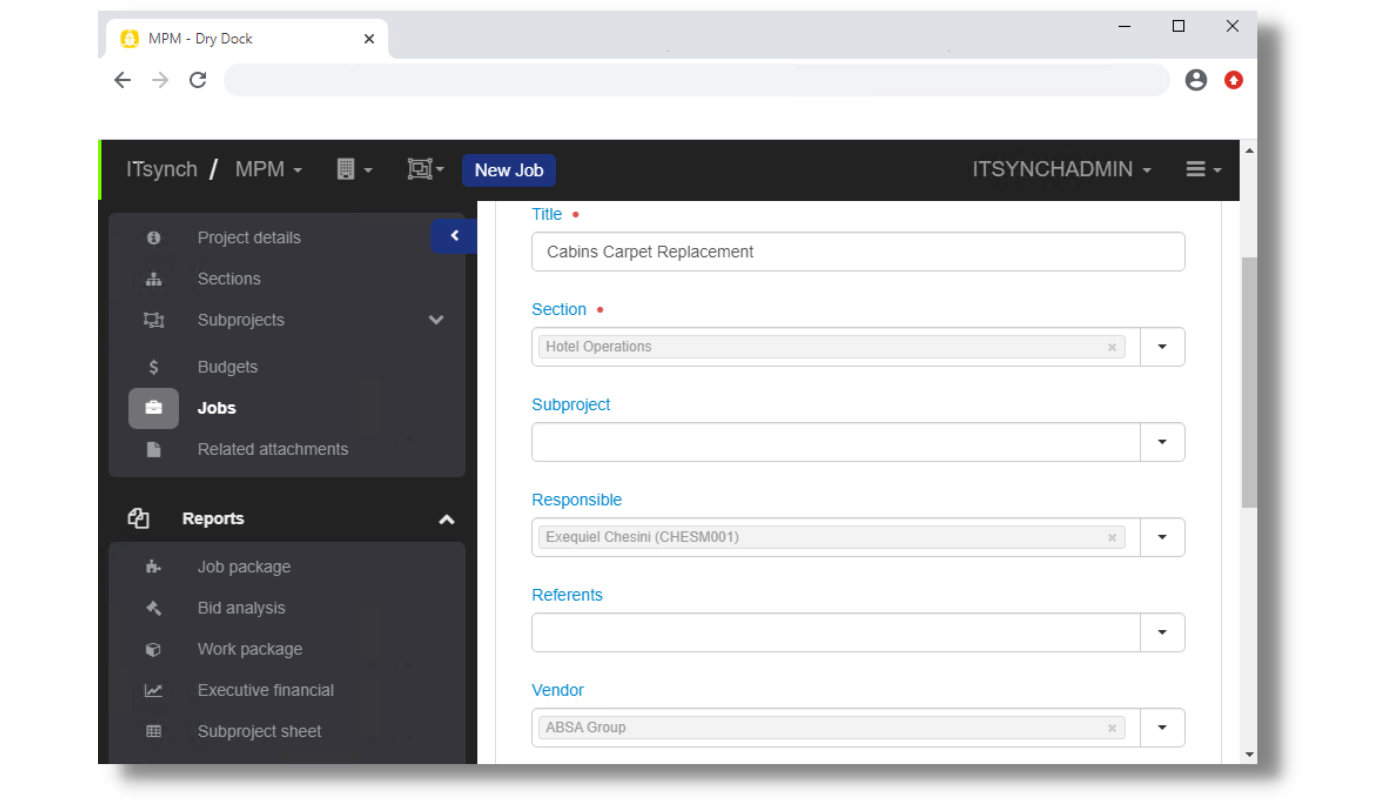Click the browser profile avatar icon
Screen dimensions: 1400x800
(x=1196, y=80)
